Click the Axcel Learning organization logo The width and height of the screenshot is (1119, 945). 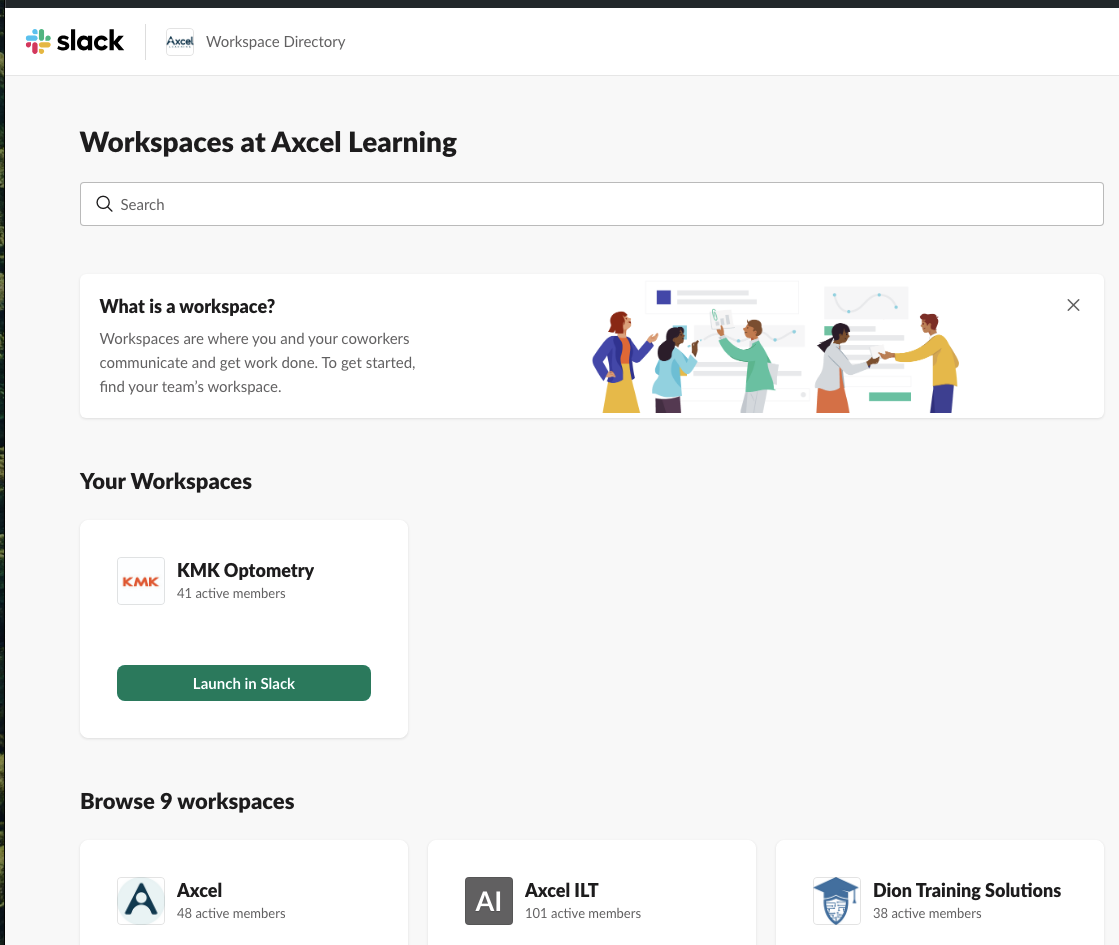coord(180,42)
